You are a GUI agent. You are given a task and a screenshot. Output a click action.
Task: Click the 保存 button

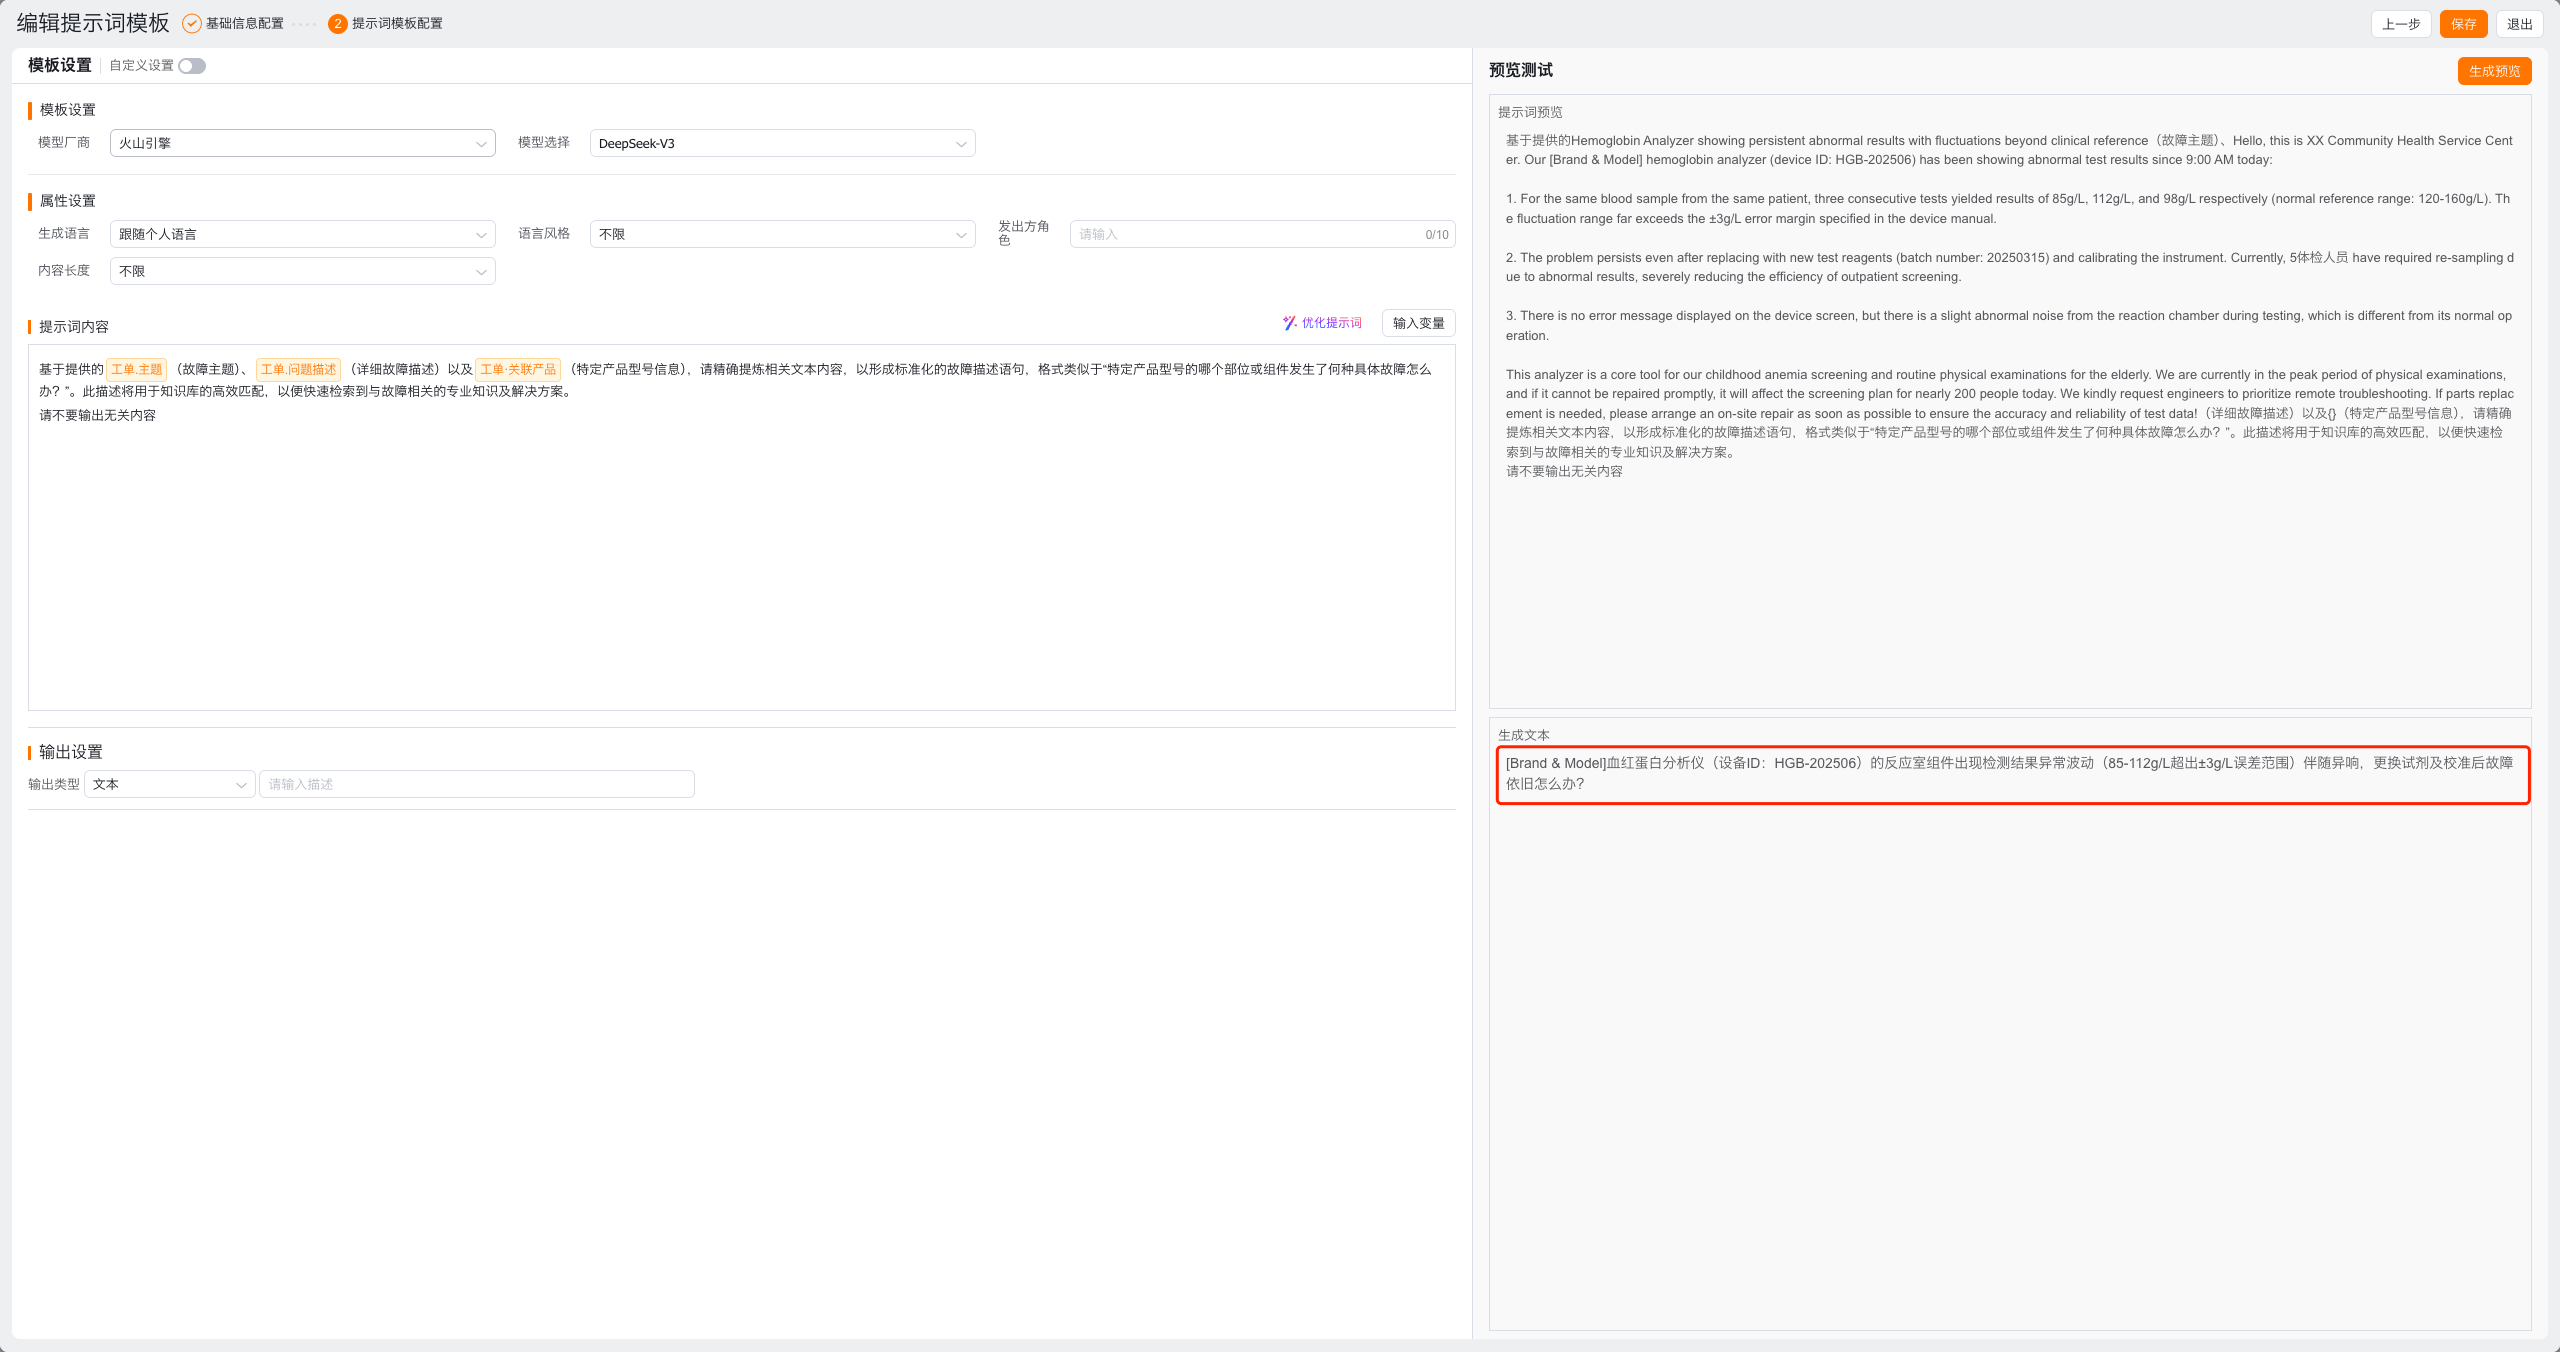click(2463, 24)
